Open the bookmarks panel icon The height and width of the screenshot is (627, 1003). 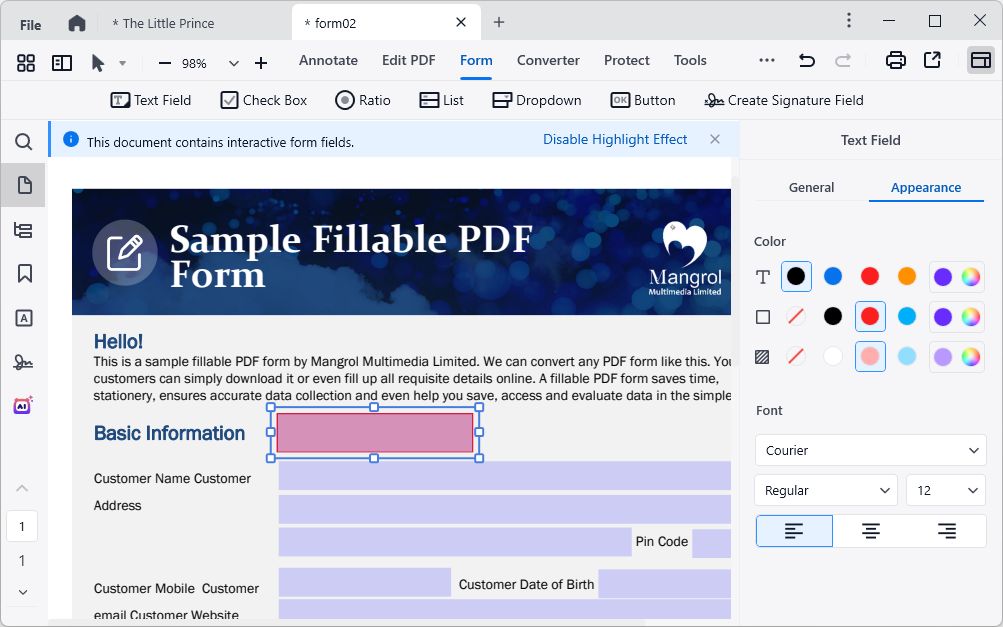click(24, 273)
